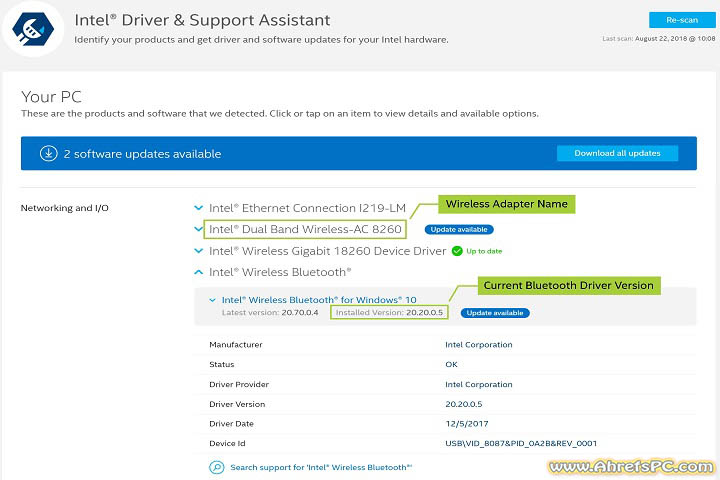Image resolution: width=720 pixels, height=480 pixels.
Task: Click Intel Corporation Manufacturer value
Action: 478,345
